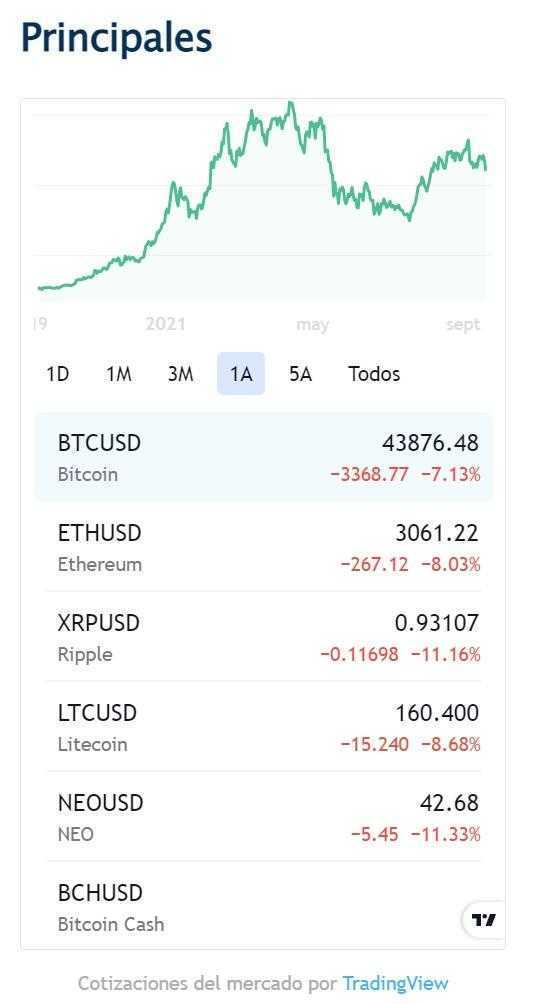
Task: Open the TradingView link in footer
Action: (395, 983)
